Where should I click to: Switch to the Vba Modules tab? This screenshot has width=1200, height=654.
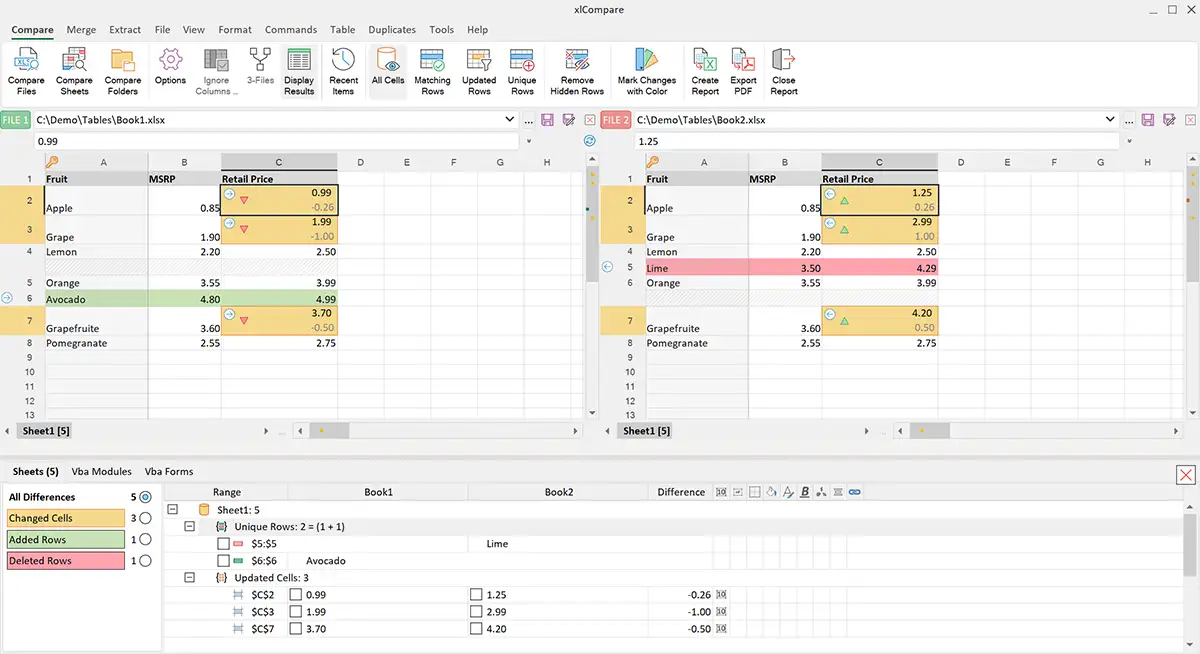pyautogui.click(x=100, y=471)
